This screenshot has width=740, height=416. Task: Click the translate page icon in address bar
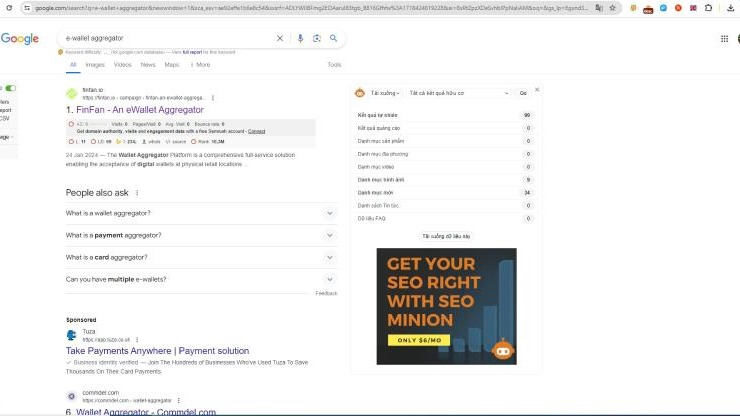click(x=599, y=8)
